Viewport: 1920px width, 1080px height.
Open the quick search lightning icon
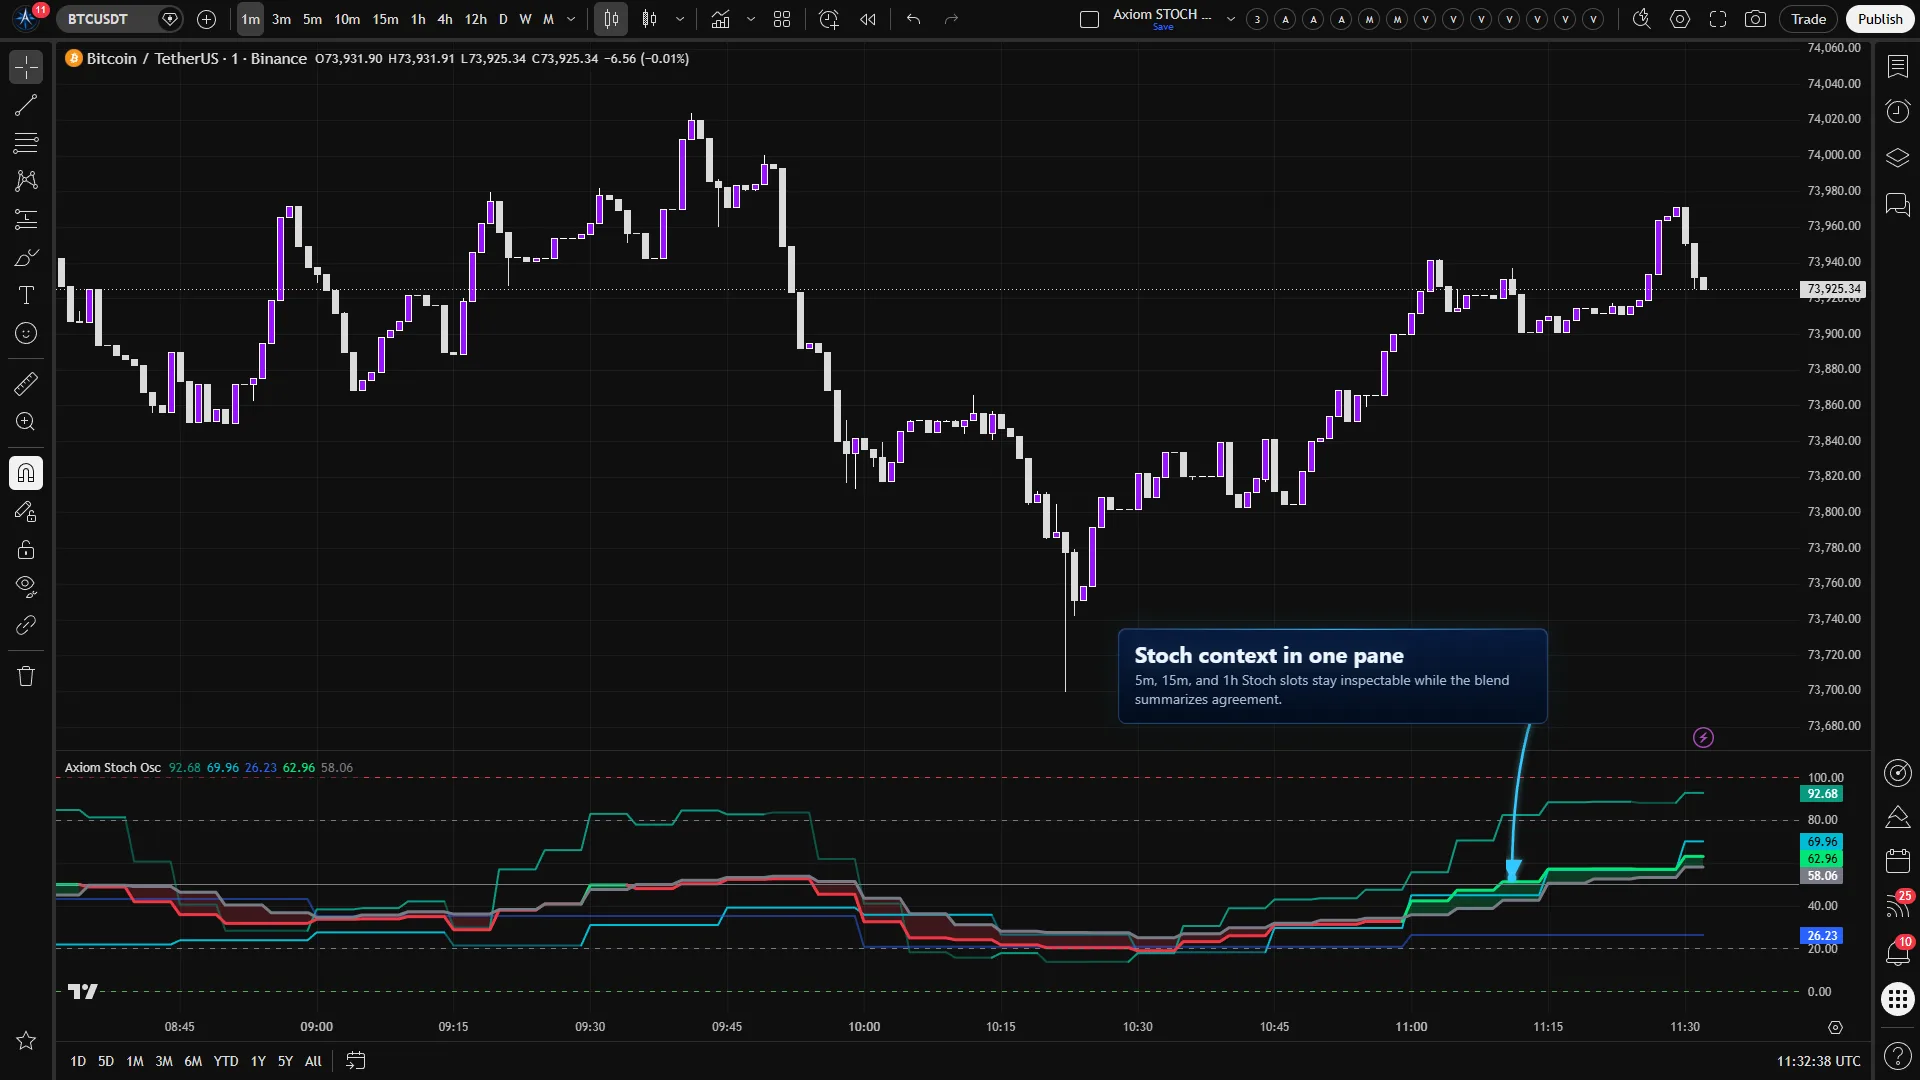pos(1641,19)
